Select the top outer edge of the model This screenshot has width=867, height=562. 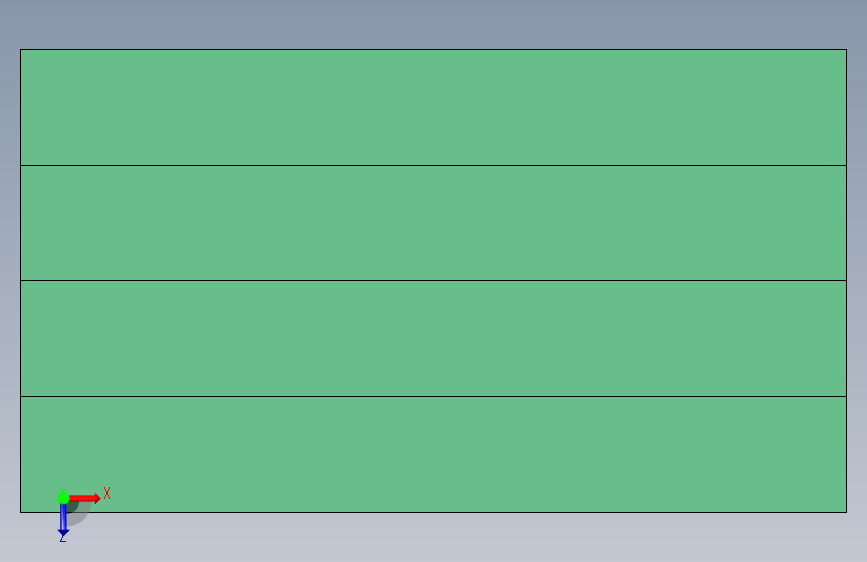[x=434, y=50]
